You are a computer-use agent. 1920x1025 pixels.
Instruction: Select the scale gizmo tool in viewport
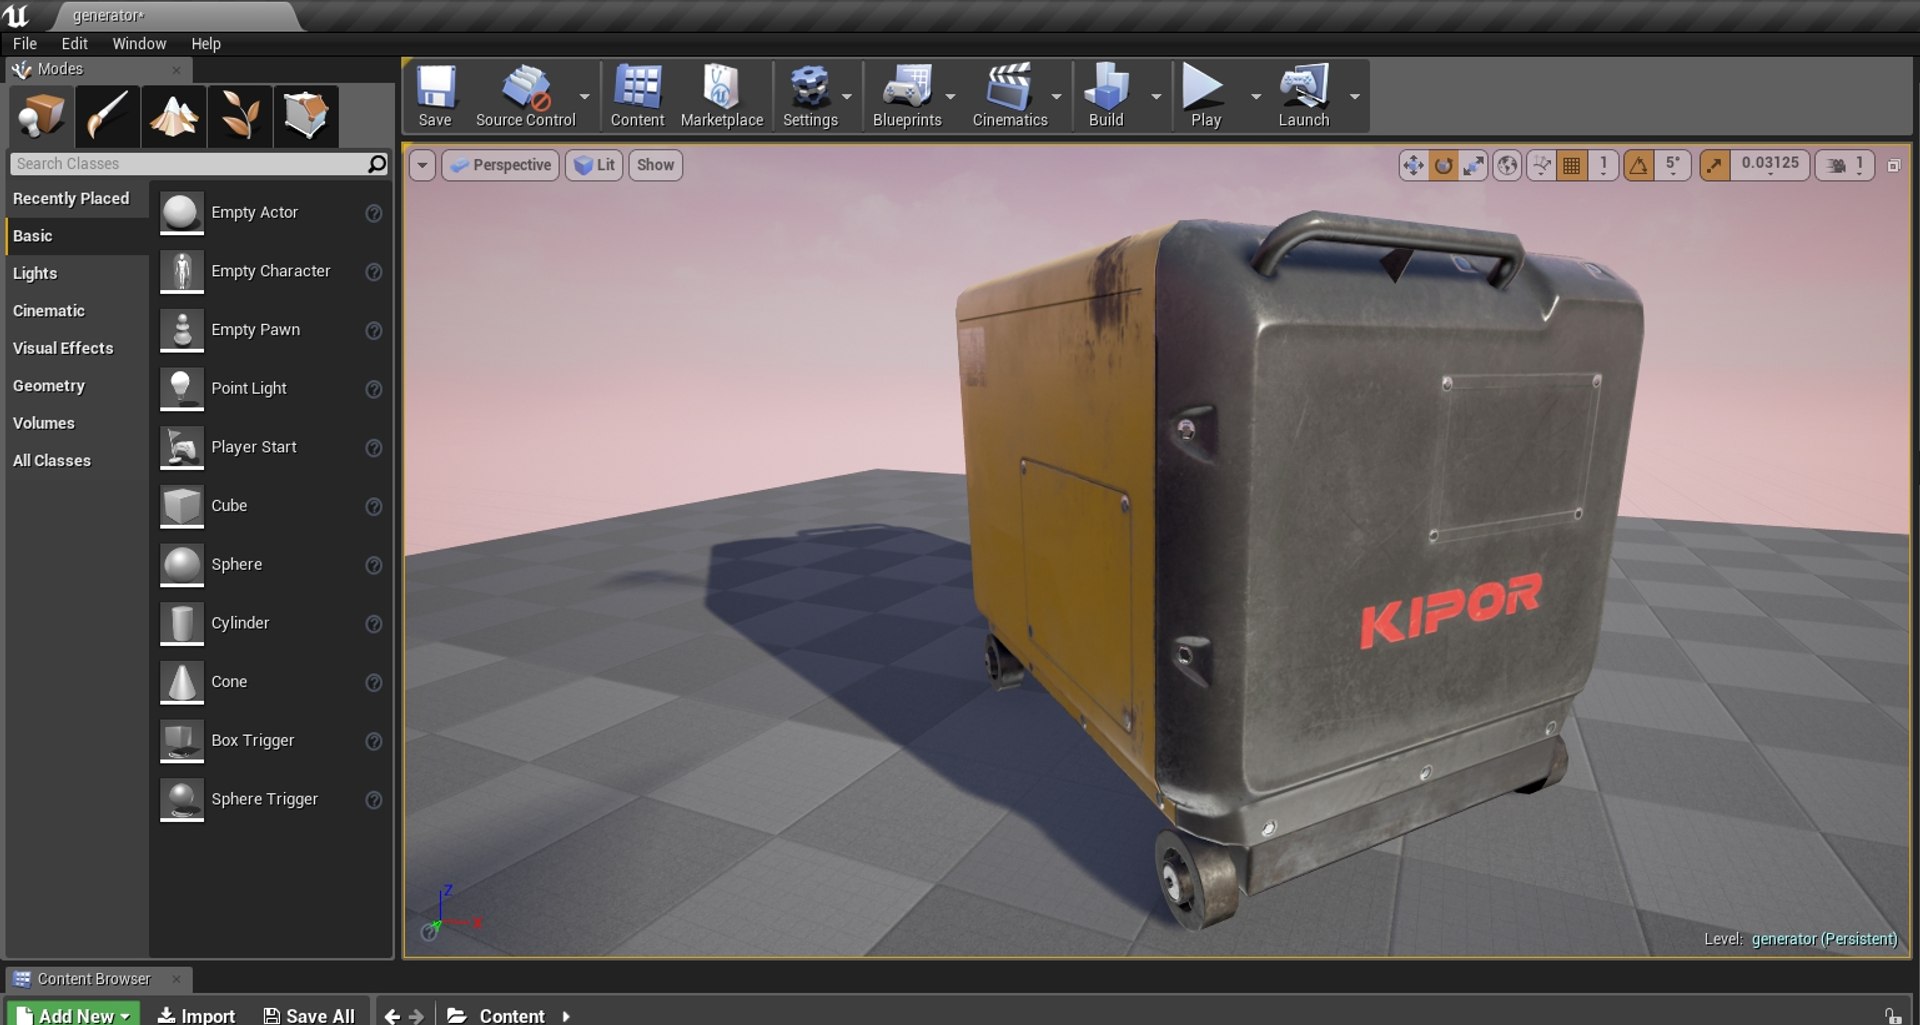(x=1473, y=166)
